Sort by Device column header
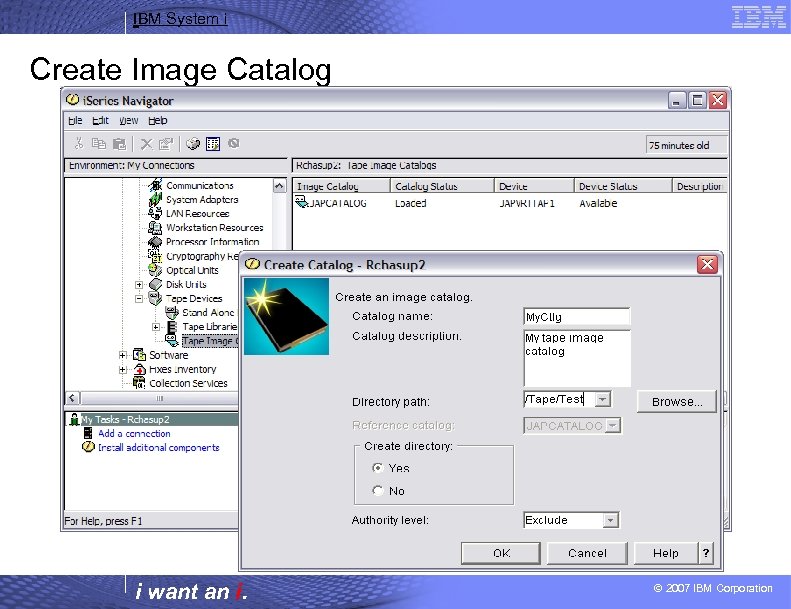Screen dimensions: 791x609 pos(534,186)
